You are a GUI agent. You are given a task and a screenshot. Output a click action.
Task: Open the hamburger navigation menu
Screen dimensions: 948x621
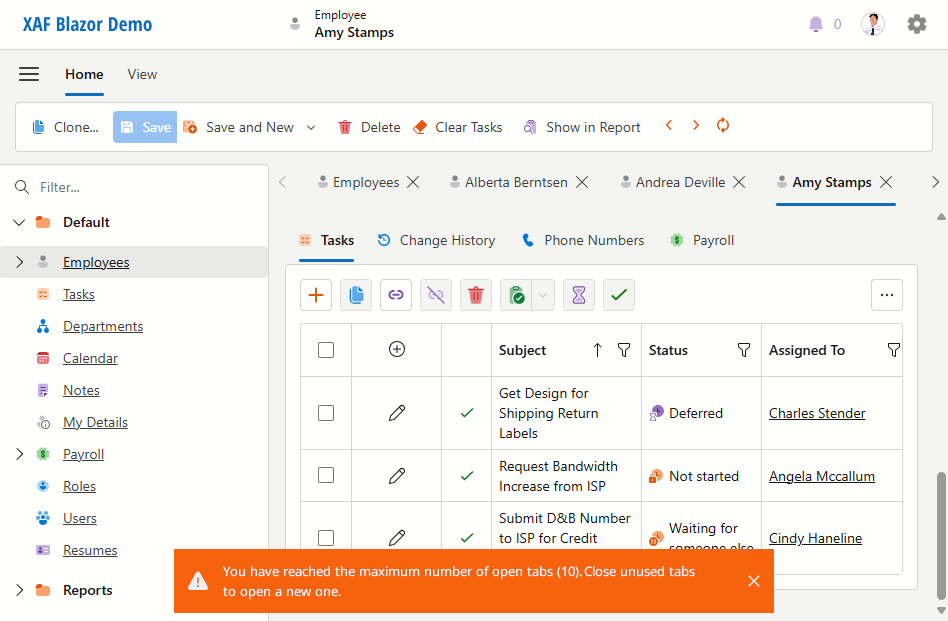click(29, 74)
